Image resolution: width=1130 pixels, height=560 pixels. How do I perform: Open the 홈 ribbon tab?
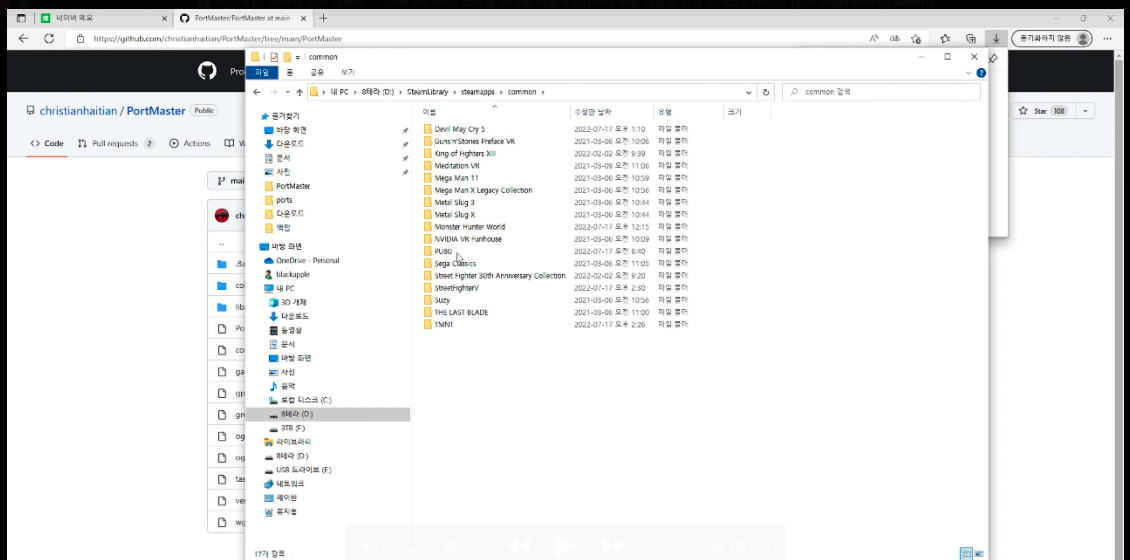click(289, 72)
